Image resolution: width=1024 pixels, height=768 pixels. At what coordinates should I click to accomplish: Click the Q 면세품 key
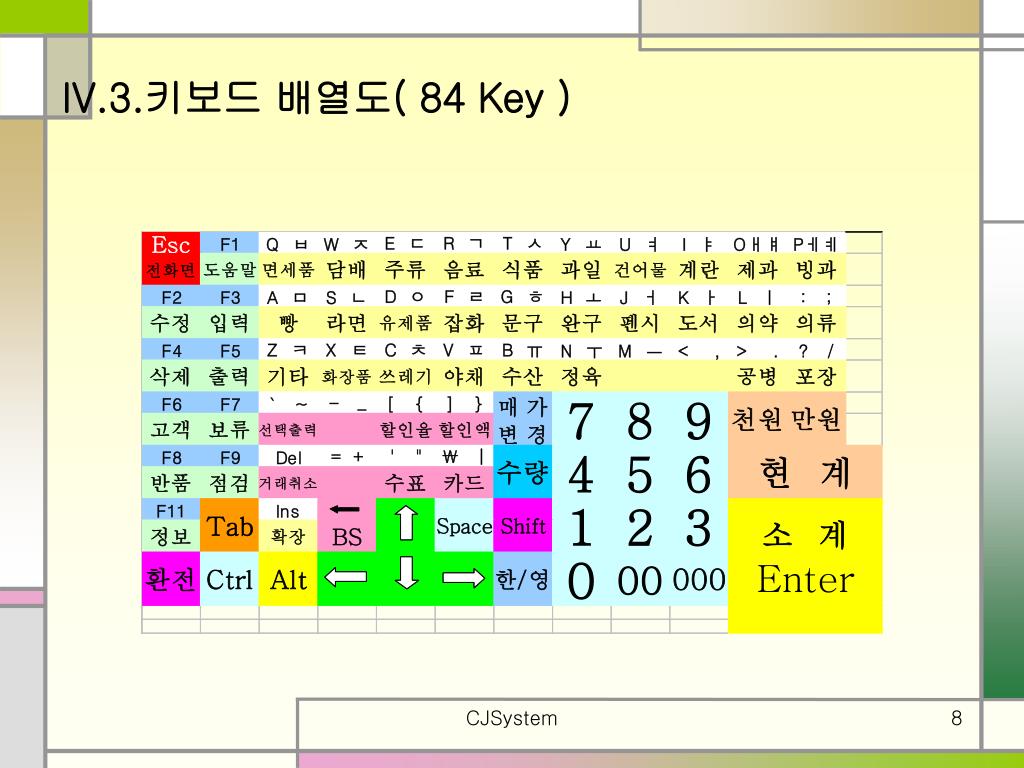[288, 258]
